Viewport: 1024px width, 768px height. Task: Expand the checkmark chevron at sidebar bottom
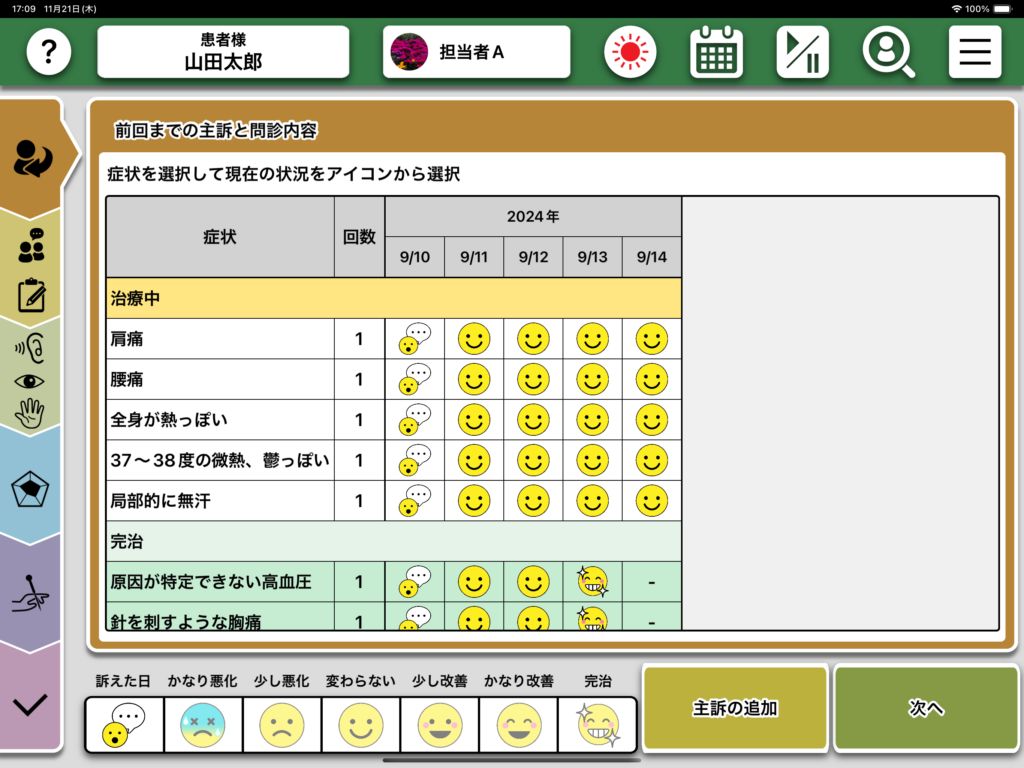[31, 704]
